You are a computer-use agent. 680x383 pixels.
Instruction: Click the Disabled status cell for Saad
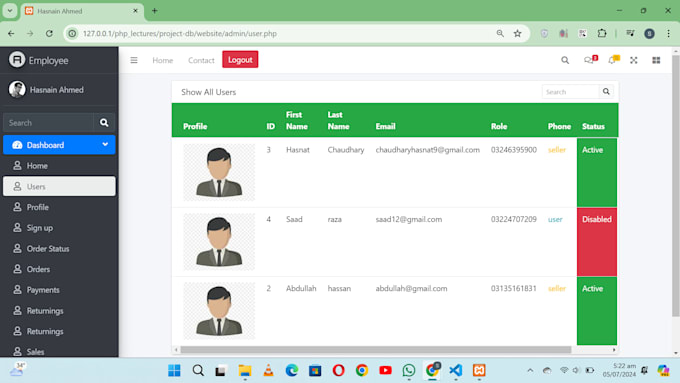(597, 242)
